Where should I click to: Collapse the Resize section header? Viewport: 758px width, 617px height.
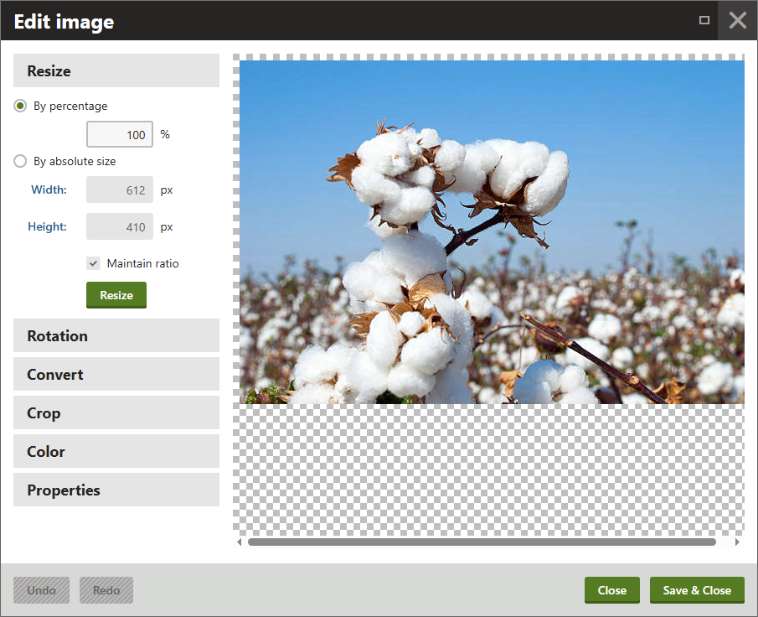point(116,71)
